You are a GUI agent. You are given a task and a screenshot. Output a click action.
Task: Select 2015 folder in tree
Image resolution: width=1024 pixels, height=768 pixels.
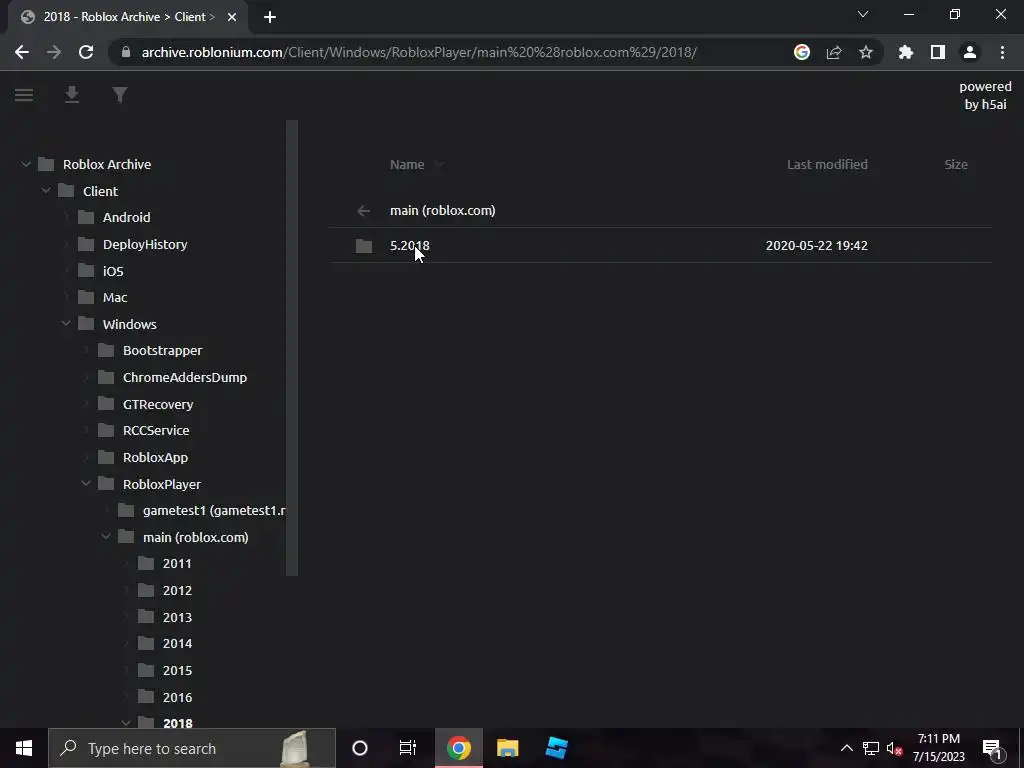[177, 671]
